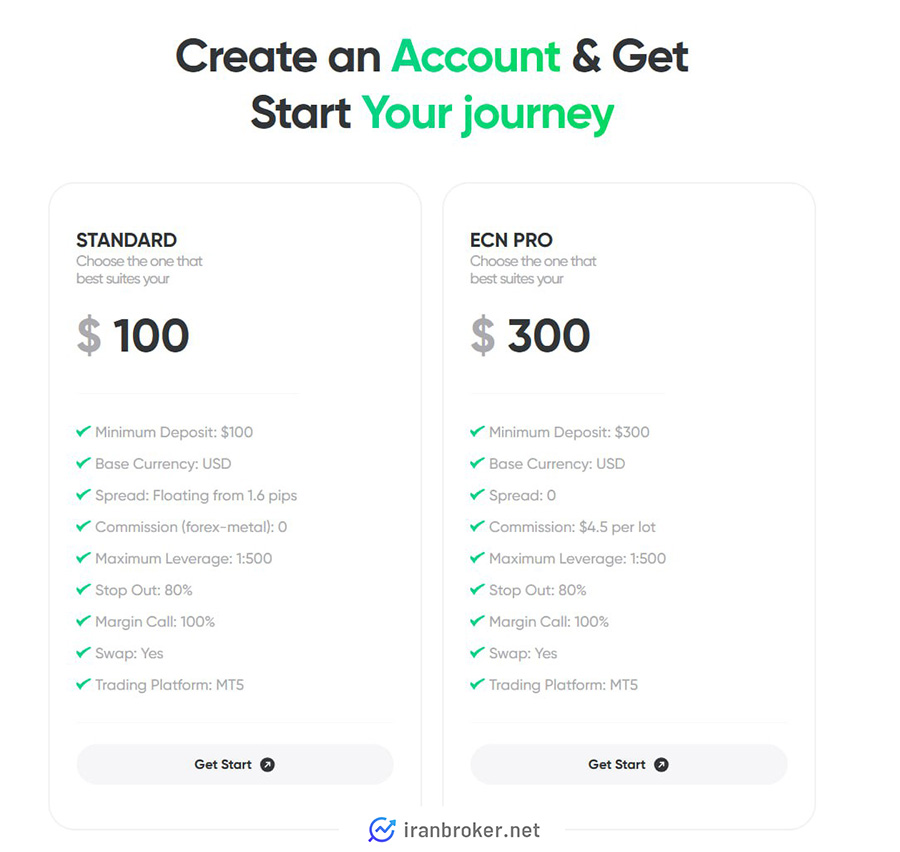Click the iranbroker.net chart logo icon

pyautogui.click(x=382, y=830)
